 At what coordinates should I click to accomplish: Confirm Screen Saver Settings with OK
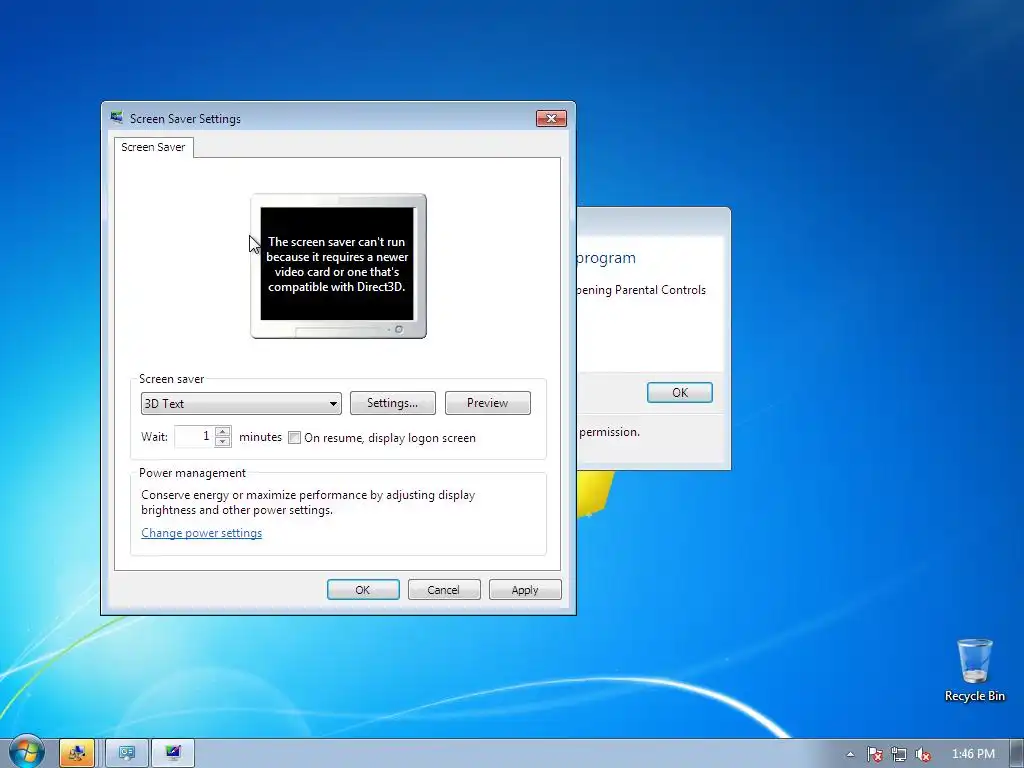click(363, 590)
